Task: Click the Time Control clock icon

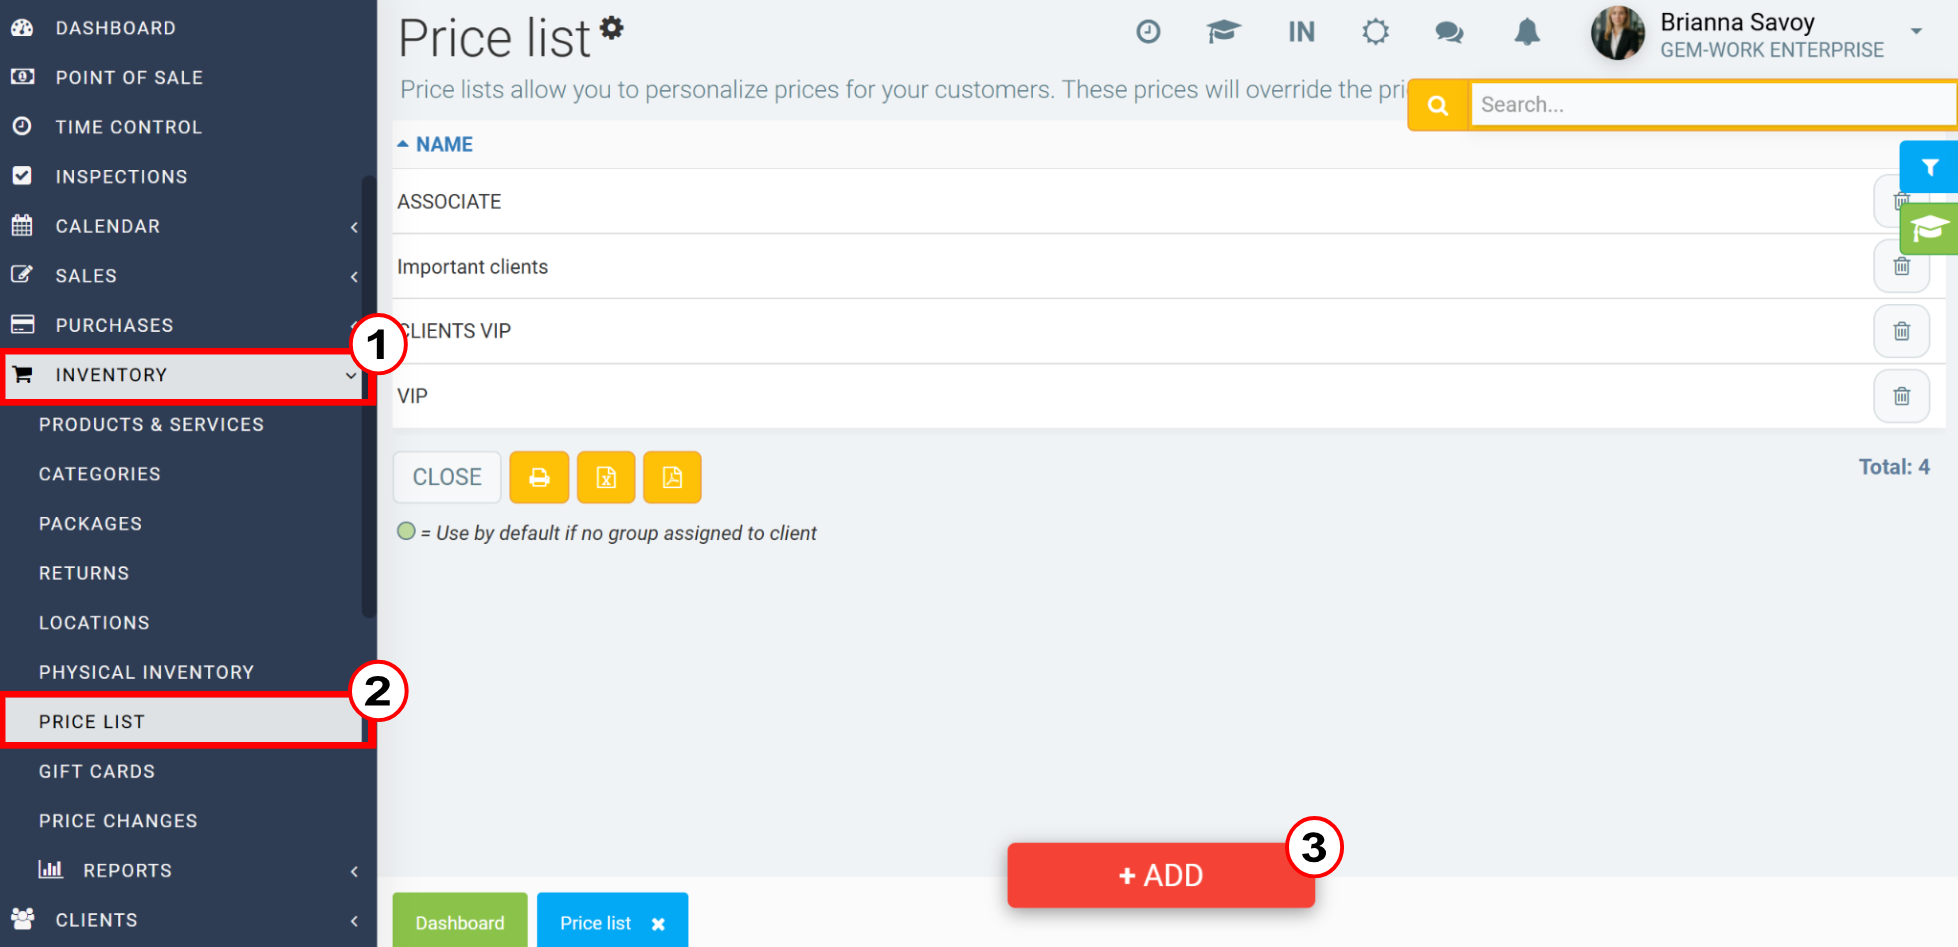Action: point(22,126)
